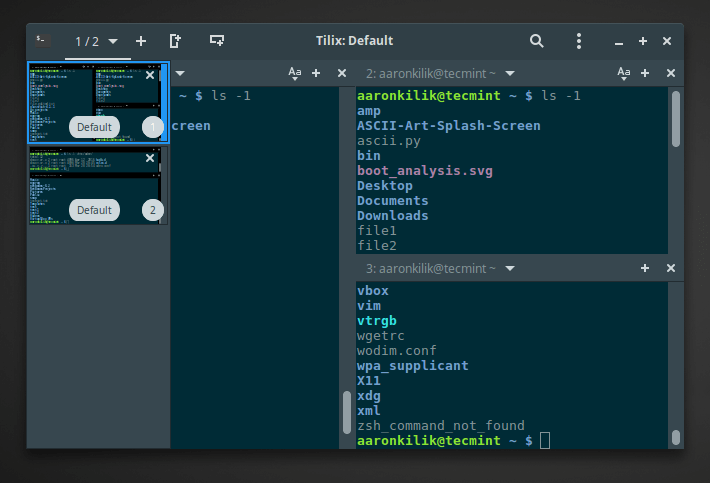
Task: Open the 1 / 2 session switcher dropdown
Action: click(96, 41)
